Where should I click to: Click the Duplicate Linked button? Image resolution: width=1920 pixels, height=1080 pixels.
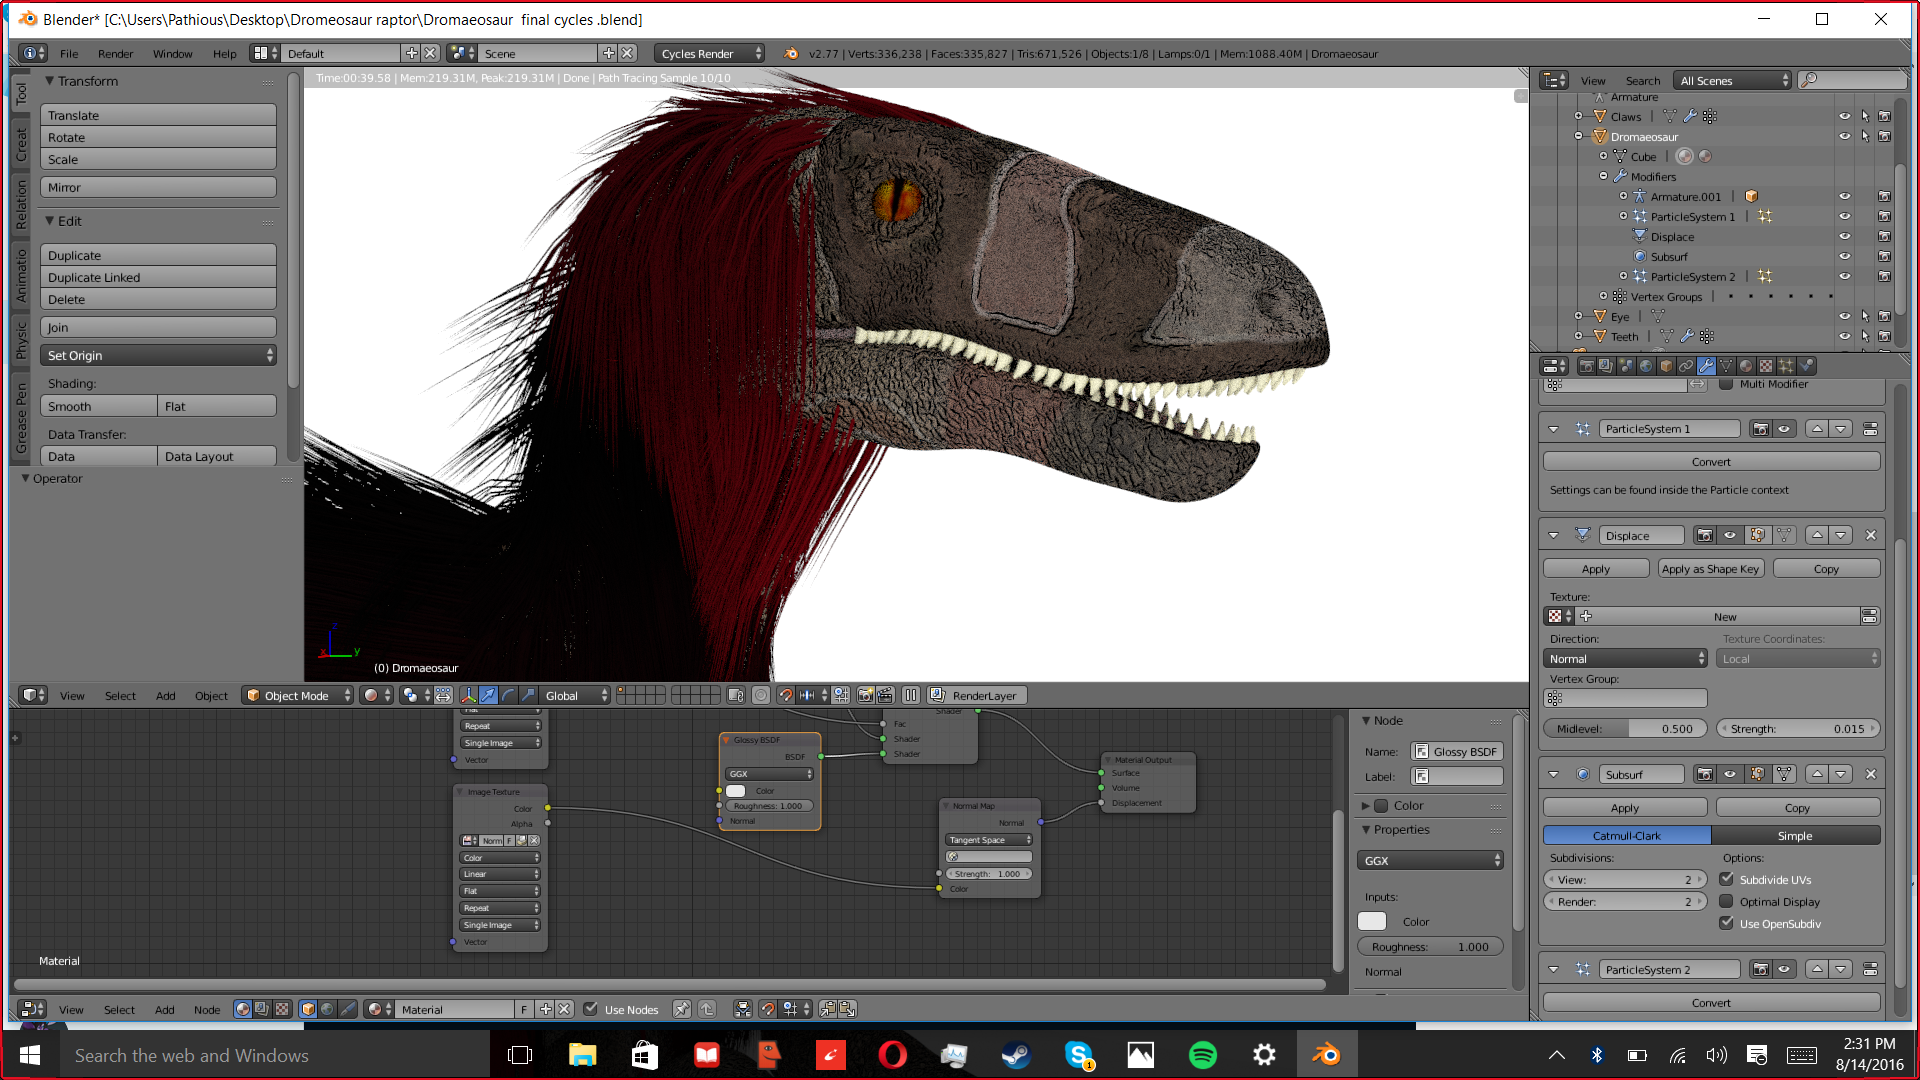(x=158, y=278)
